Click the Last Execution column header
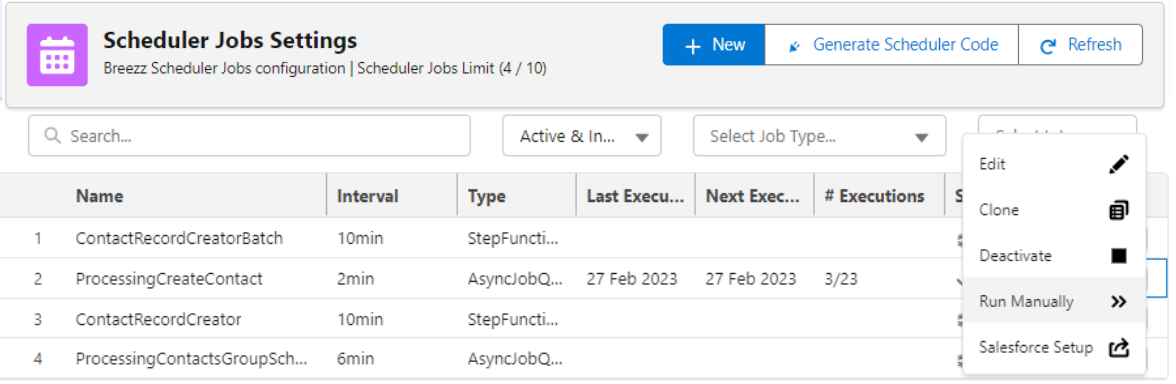1176x384 pixels. pyautogui.click(x=635, y=196)
